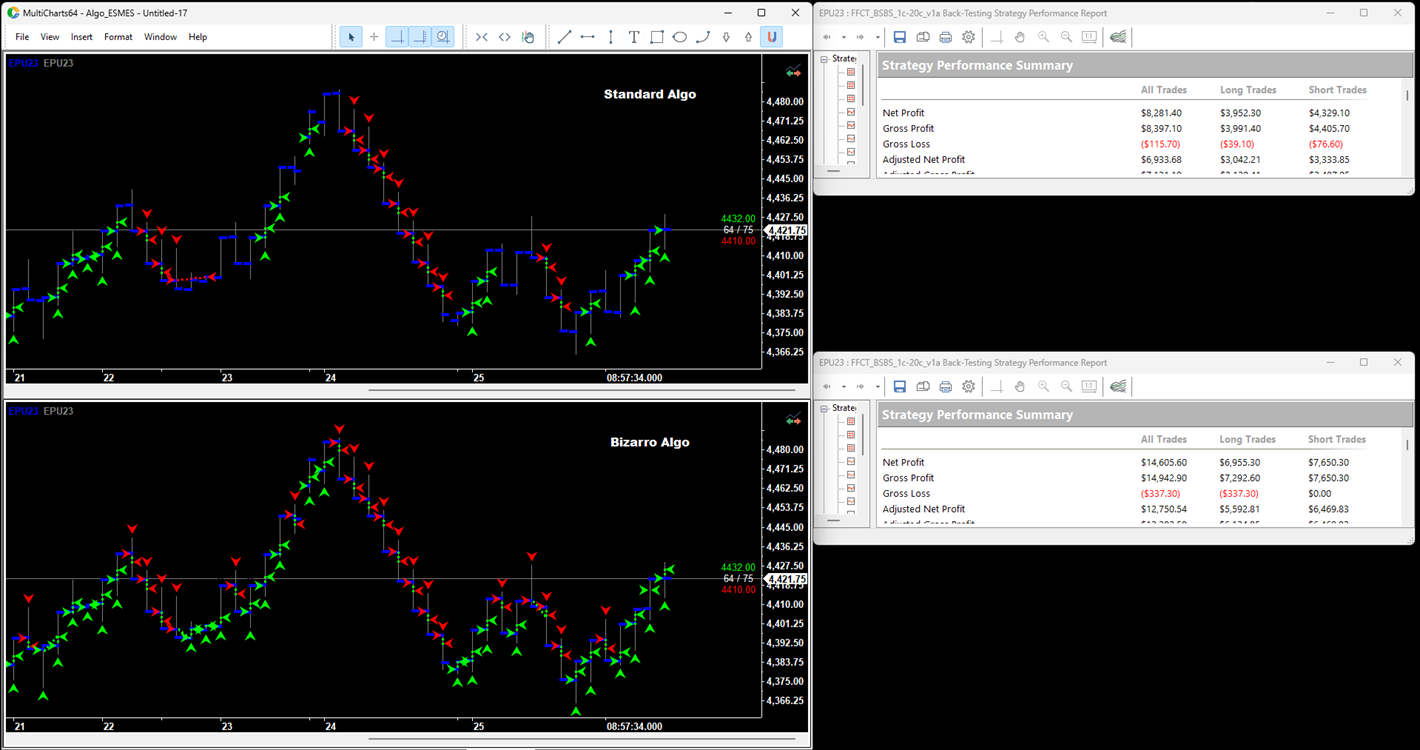Select the Horizontal Line drawing tool
The height and width of the screenshot is (750, 1420).
point(587,37)
